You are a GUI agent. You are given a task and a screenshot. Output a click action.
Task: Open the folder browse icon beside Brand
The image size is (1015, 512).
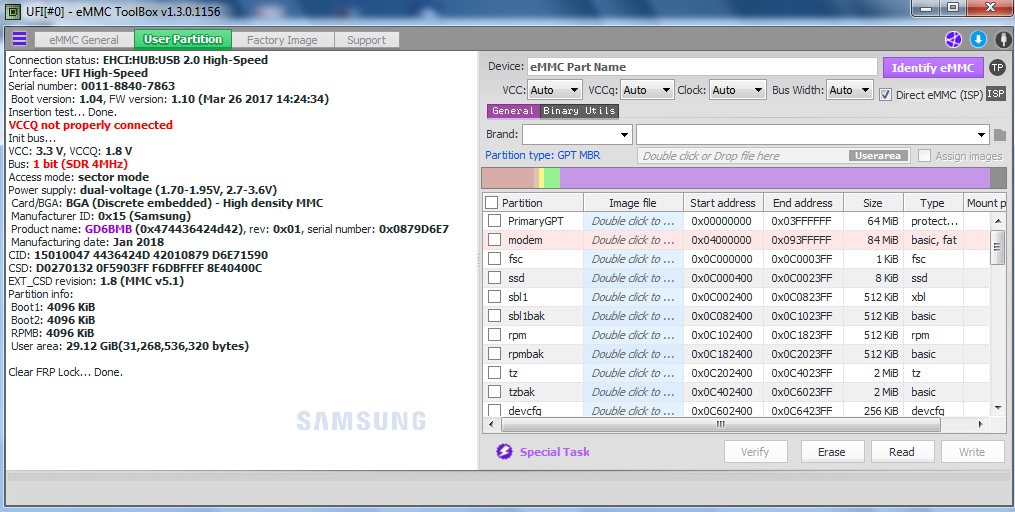pos(1000,135)
